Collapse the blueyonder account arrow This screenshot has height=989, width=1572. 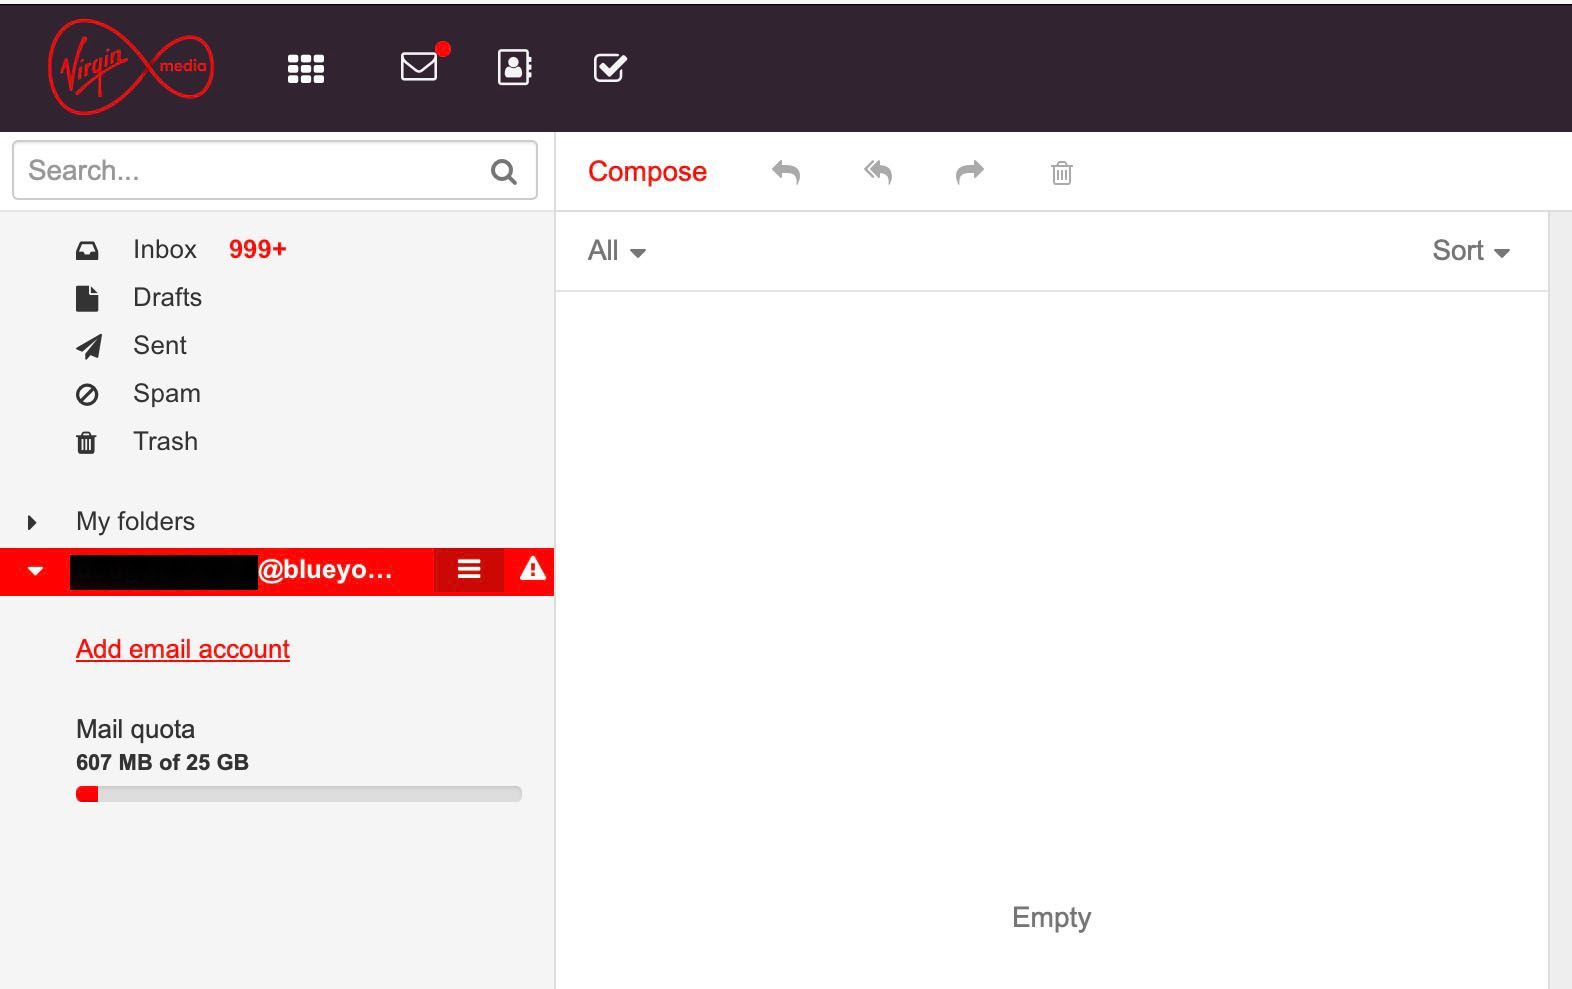tap(35, 571)
